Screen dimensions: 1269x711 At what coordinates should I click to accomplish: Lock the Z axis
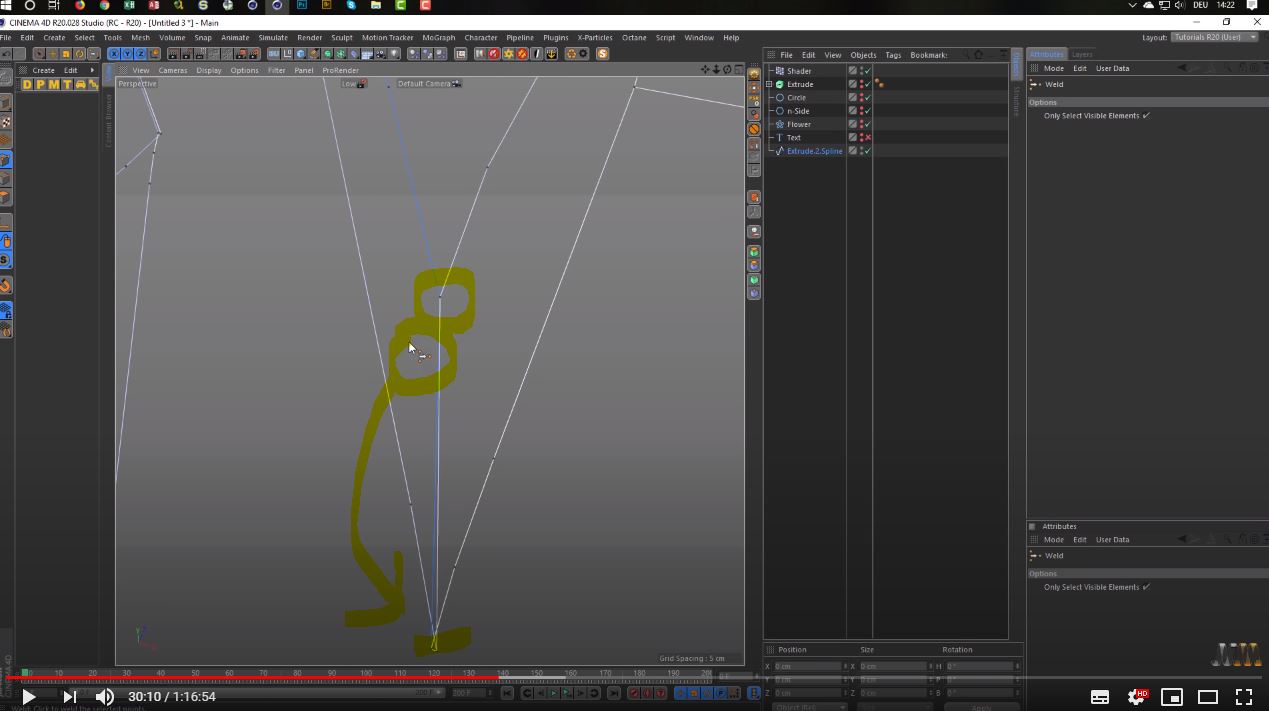coord(141,54)
